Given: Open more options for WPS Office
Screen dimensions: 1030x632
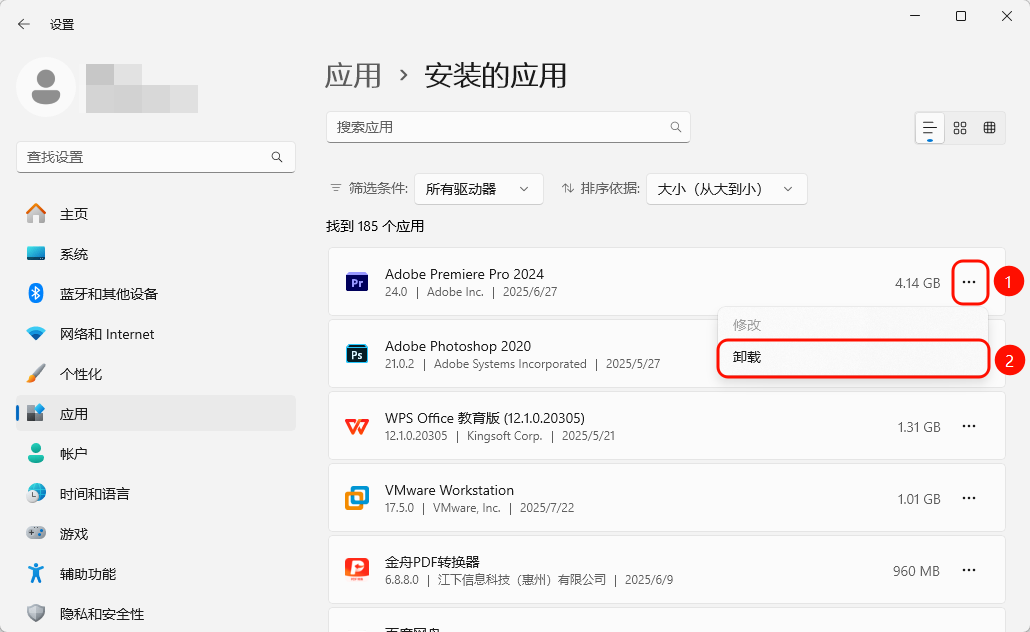Looking at the screenshot, I should coord(969,426).
